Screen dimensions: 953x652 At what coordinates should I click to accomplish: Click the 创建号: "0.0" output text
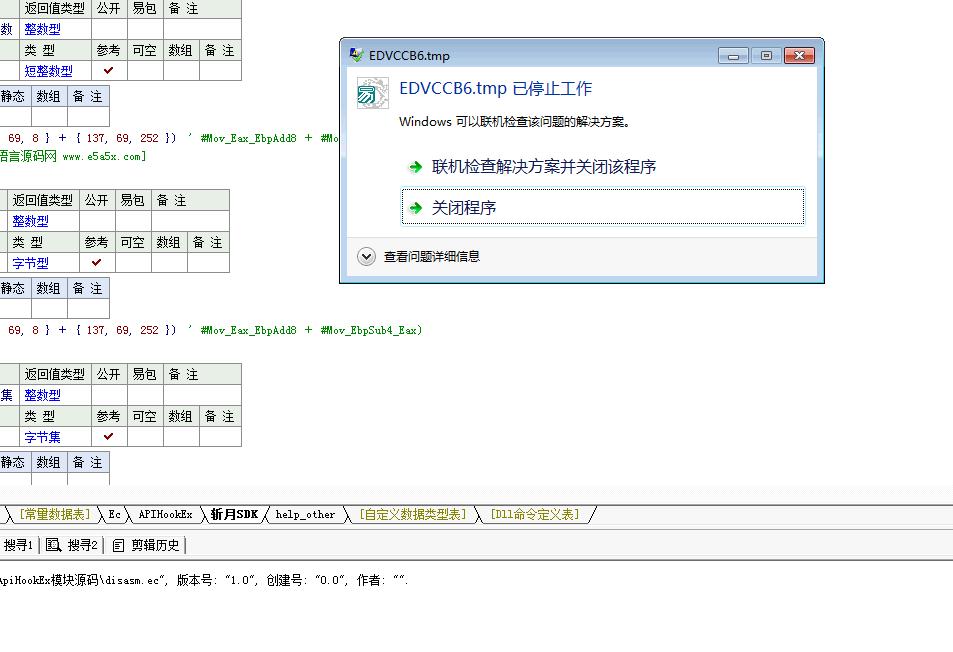[x=306, y=580]
